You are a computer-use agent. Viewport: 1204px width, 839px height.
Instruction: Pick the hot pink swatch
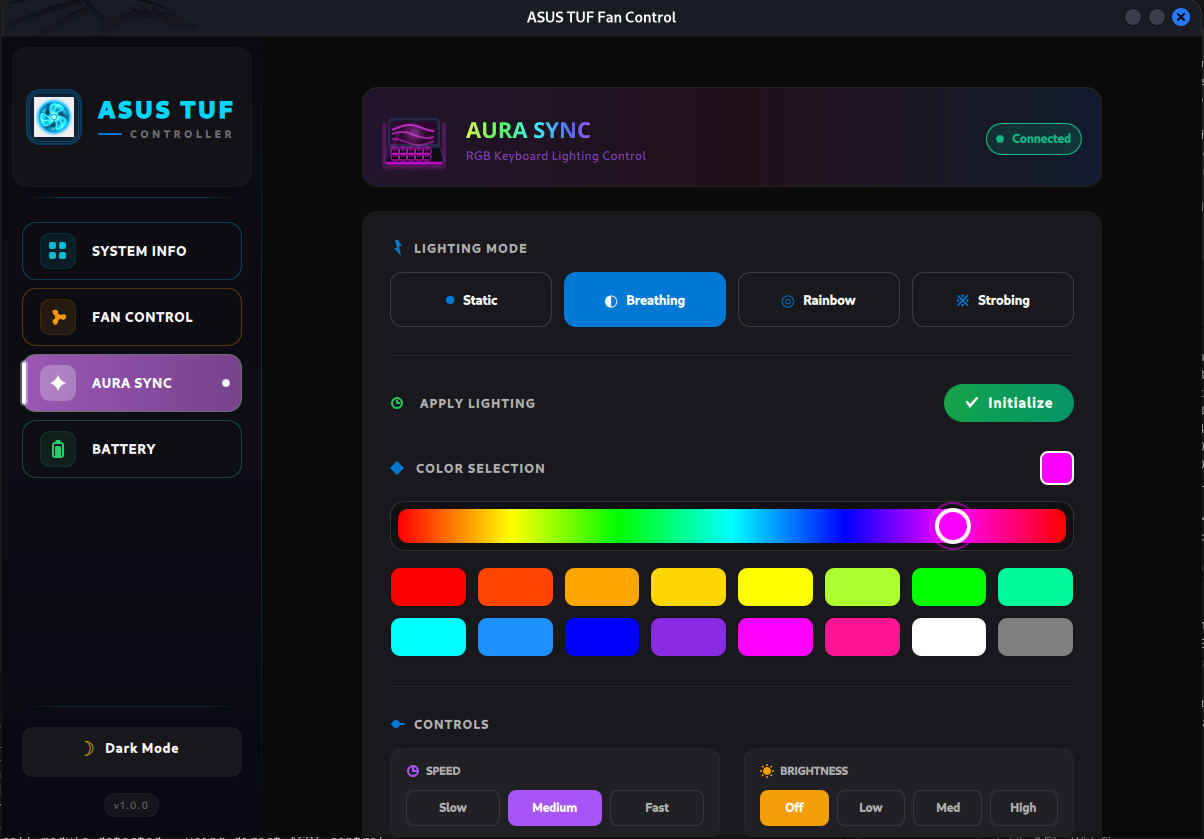[x=862, y=637]
